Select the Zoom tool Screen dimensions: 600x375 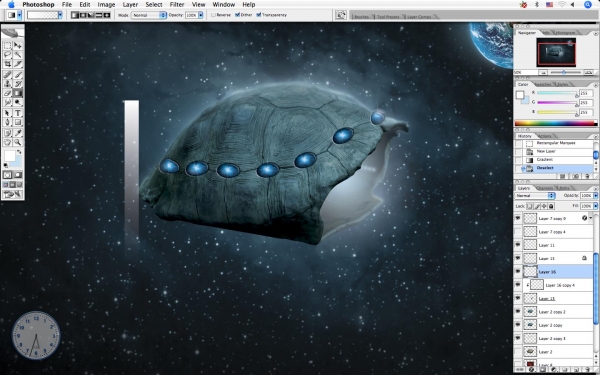click(18, 142)
